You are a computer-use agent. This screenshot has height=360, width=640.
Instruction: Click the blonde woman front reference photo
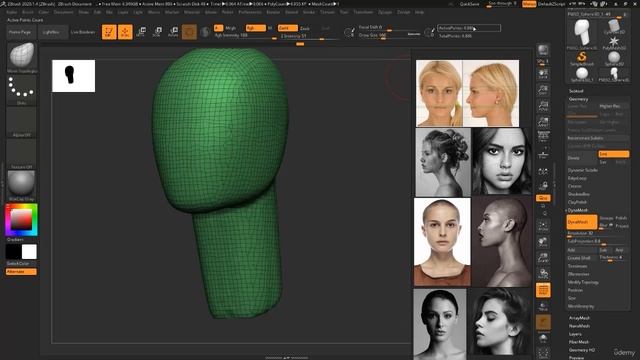tap(439, 93)
